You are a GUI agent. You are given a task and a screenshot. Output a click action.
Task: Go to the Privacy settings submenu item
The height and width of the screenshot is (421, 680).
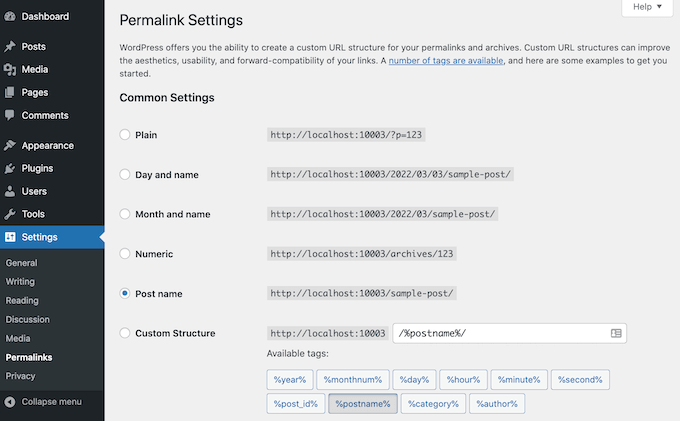point(20,376)
